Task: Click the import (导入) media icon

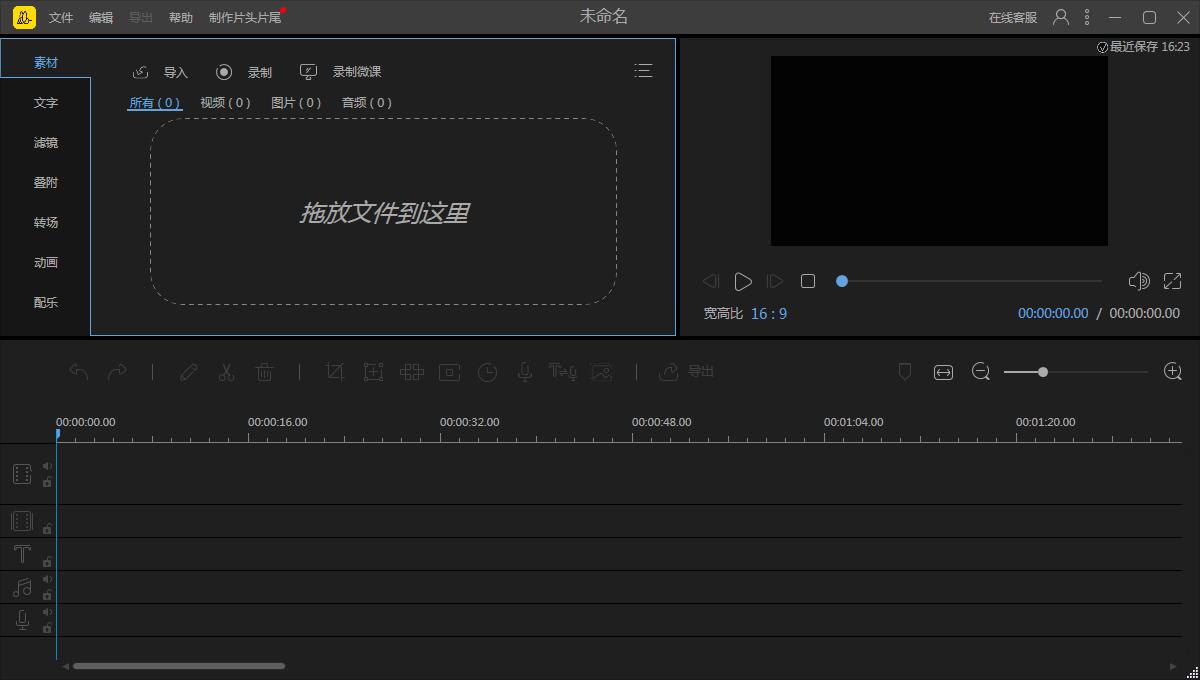Action: (141, 72)
